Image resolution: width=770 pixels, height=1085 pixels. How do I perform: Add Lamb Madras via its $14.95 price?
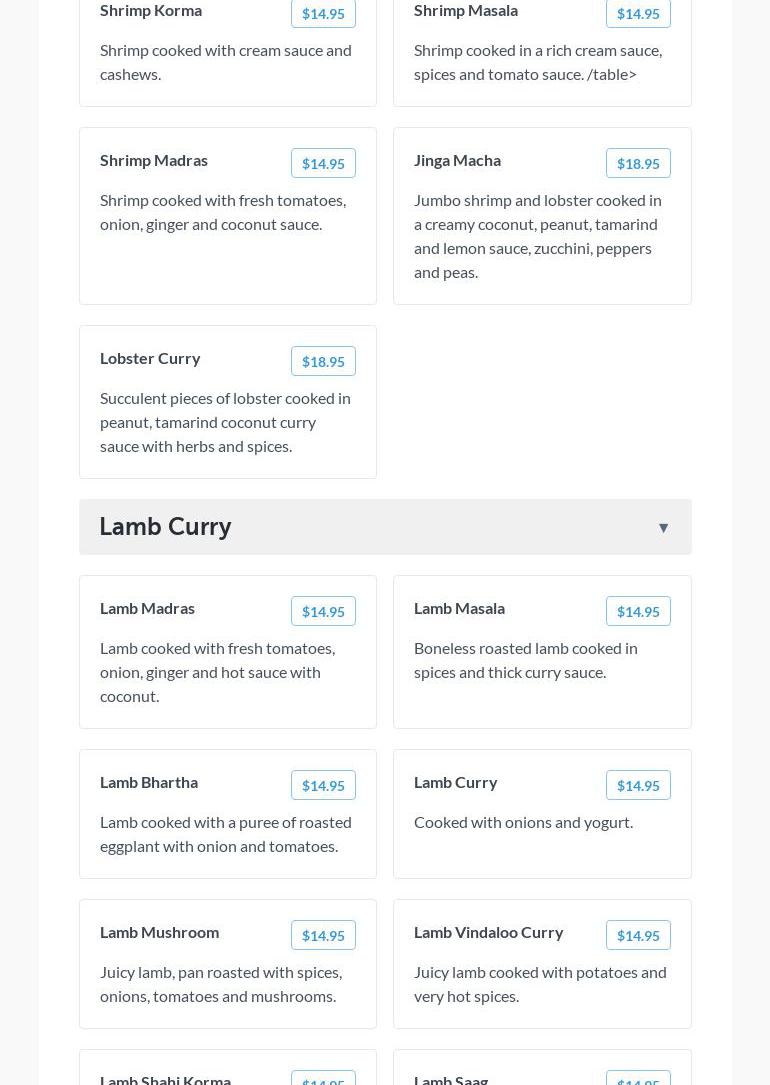point(323,612)
